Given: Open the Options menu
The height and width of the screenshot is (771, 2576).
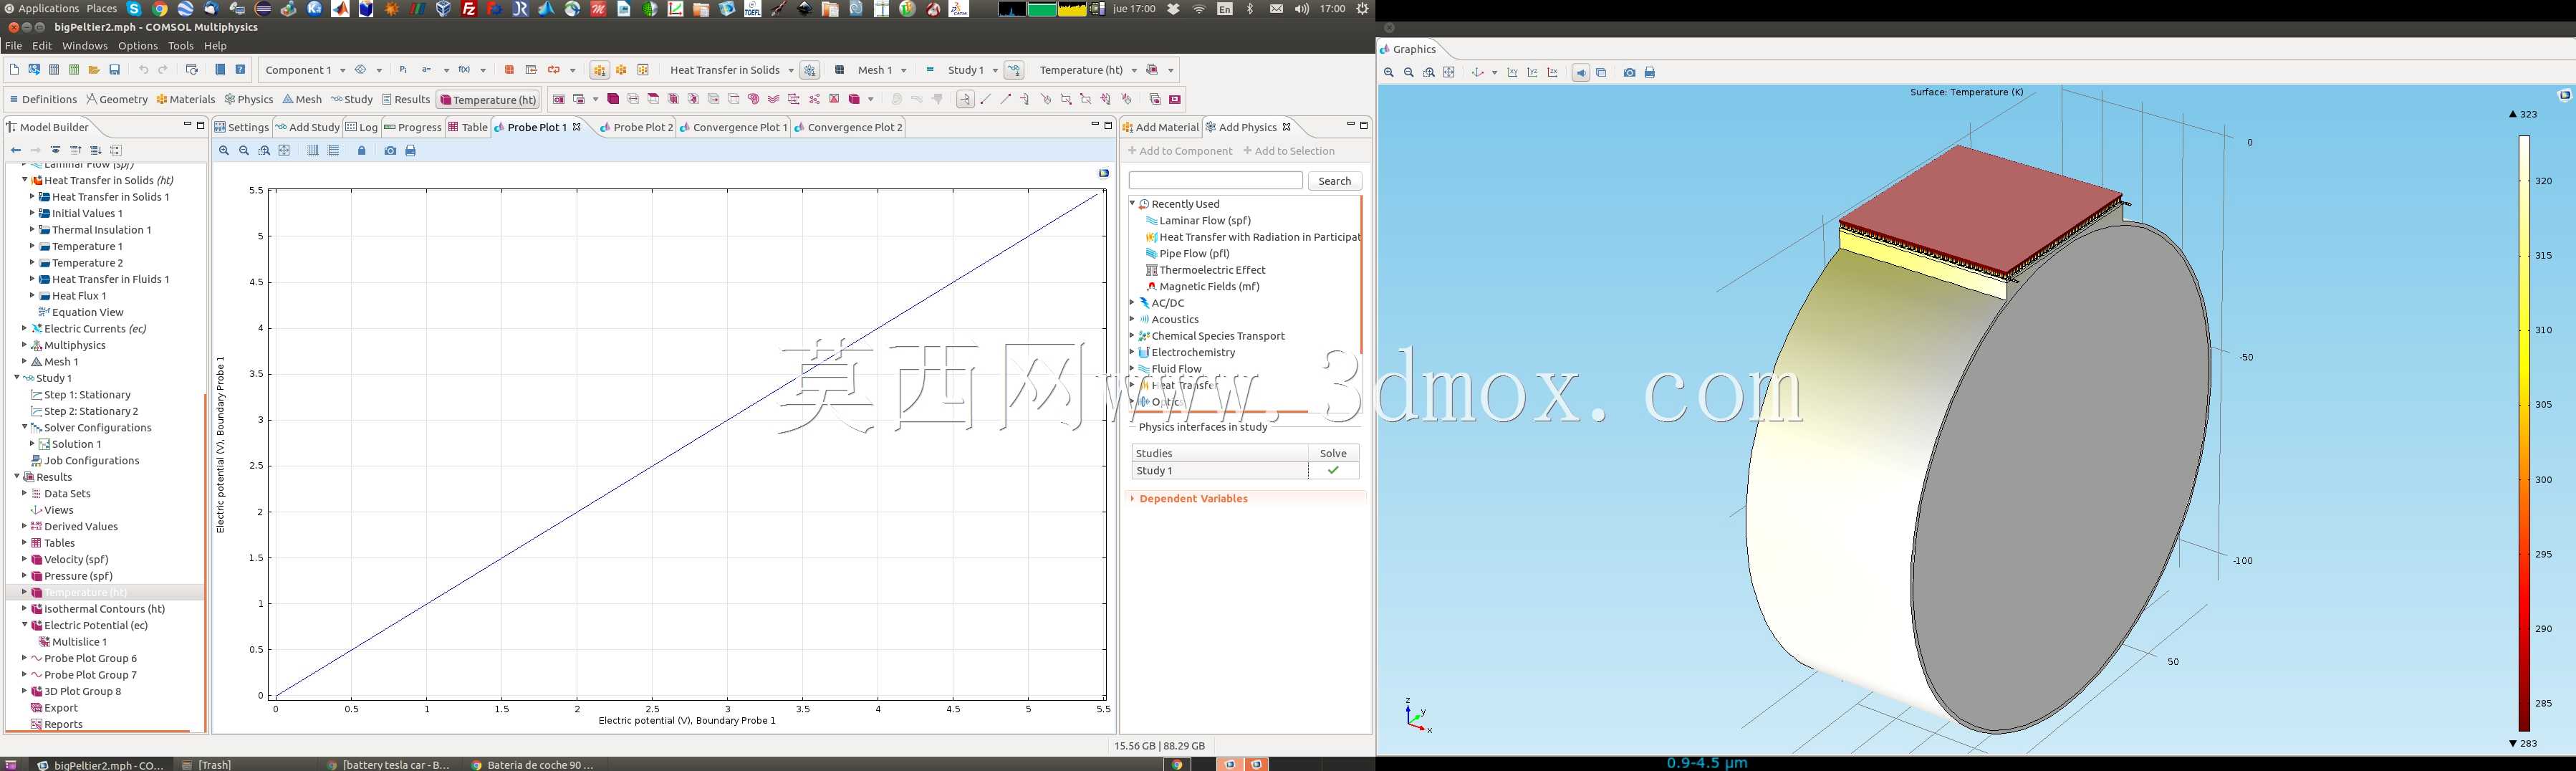Looking at the screenshot, I should click(138, 46).
